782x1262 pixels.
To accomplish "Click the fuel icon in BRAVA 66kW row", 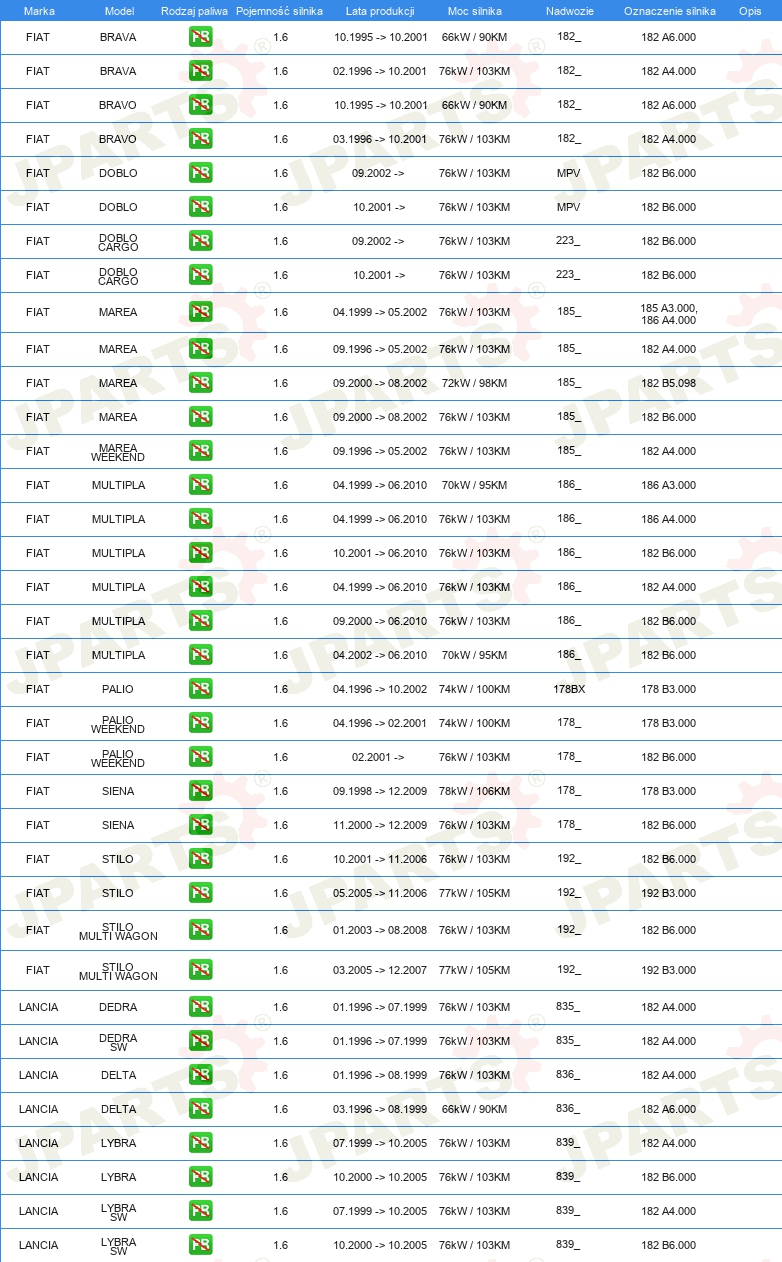I will click(200, 37).
